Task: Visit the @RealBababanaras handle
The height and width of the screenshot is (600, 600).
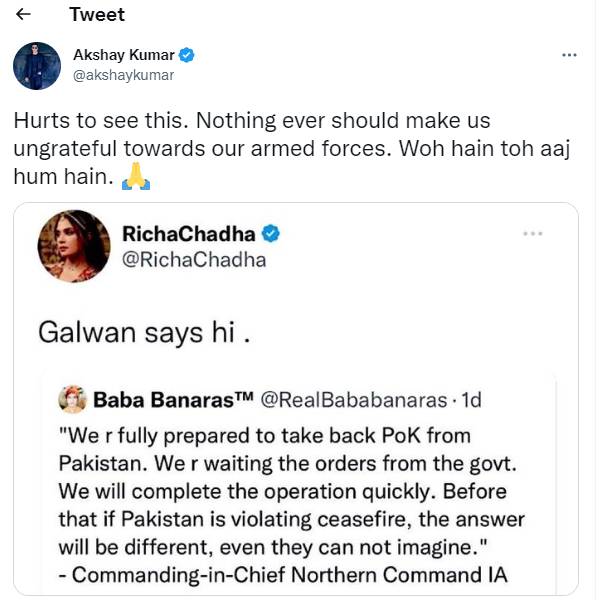Action: click(x=355, y=400)
